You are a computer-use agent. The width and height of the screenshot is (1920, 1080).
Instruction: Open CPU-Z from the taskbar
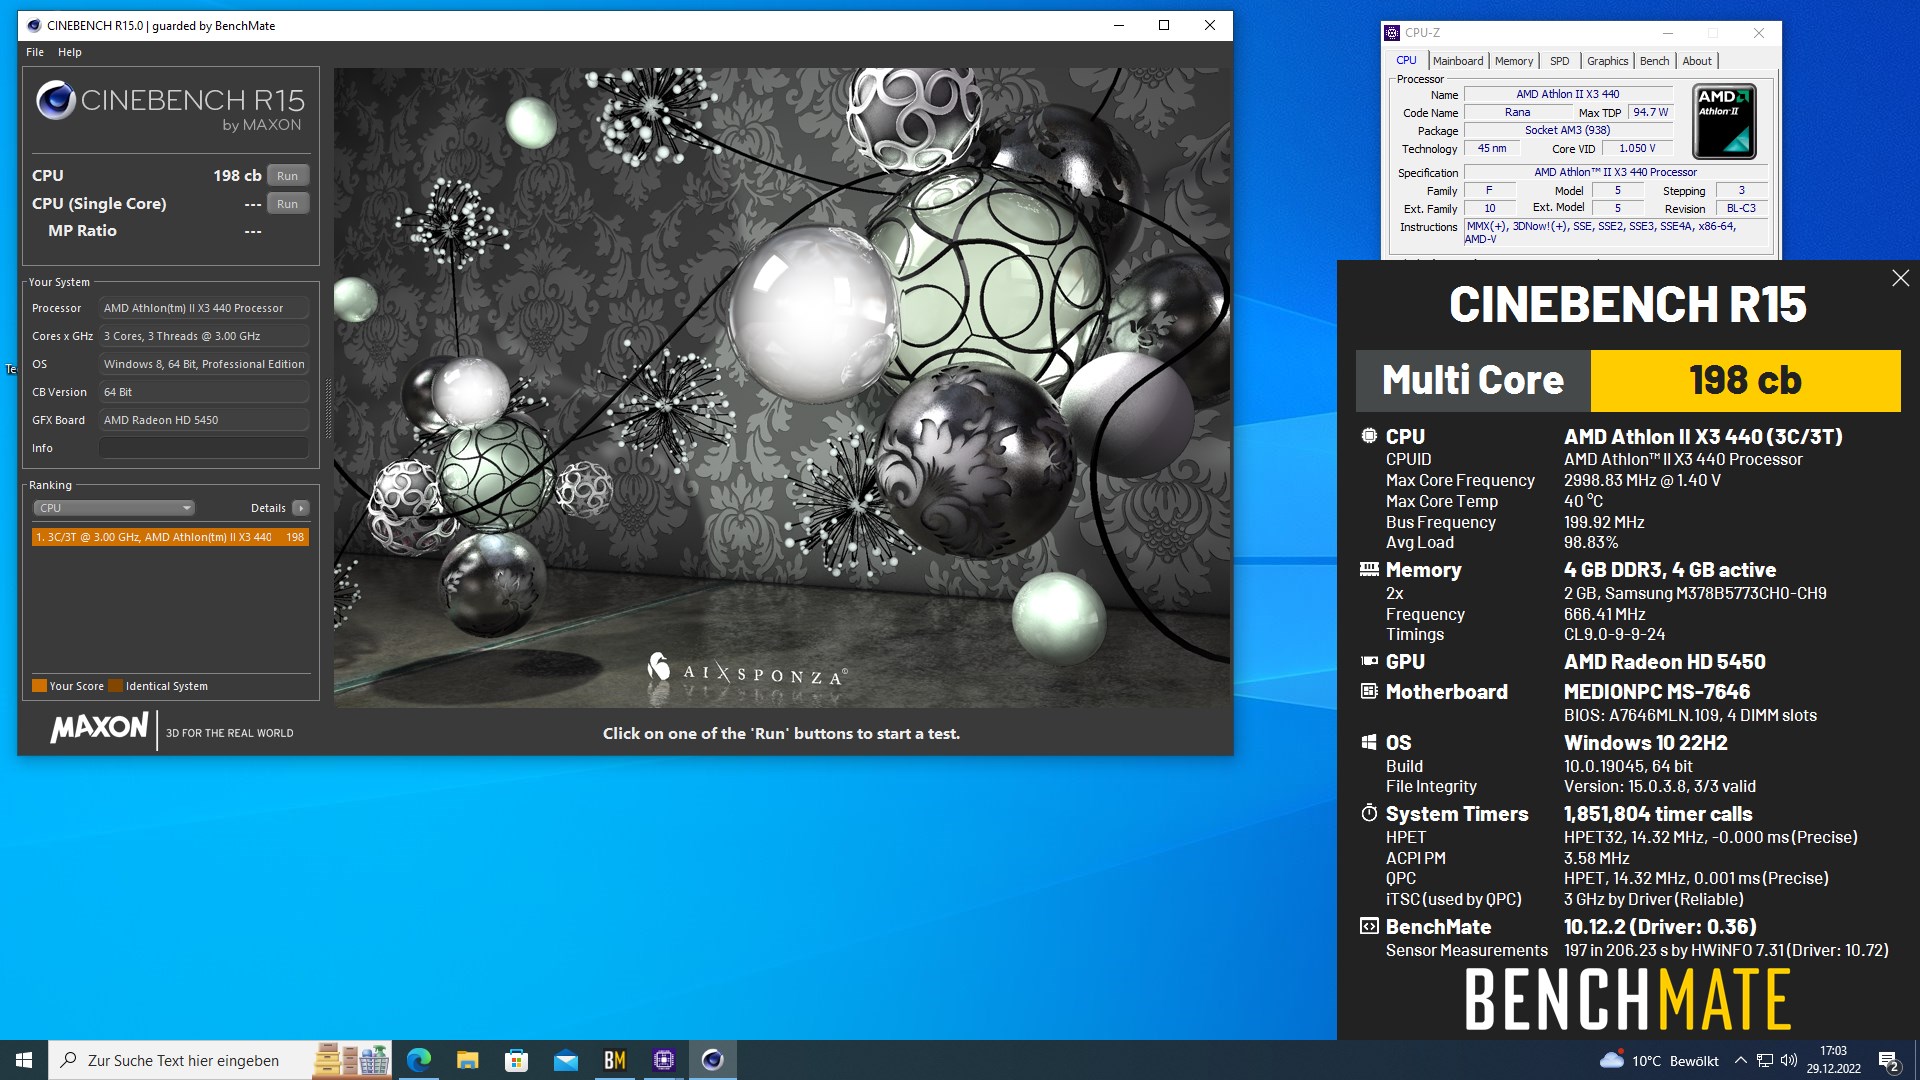663,1060
